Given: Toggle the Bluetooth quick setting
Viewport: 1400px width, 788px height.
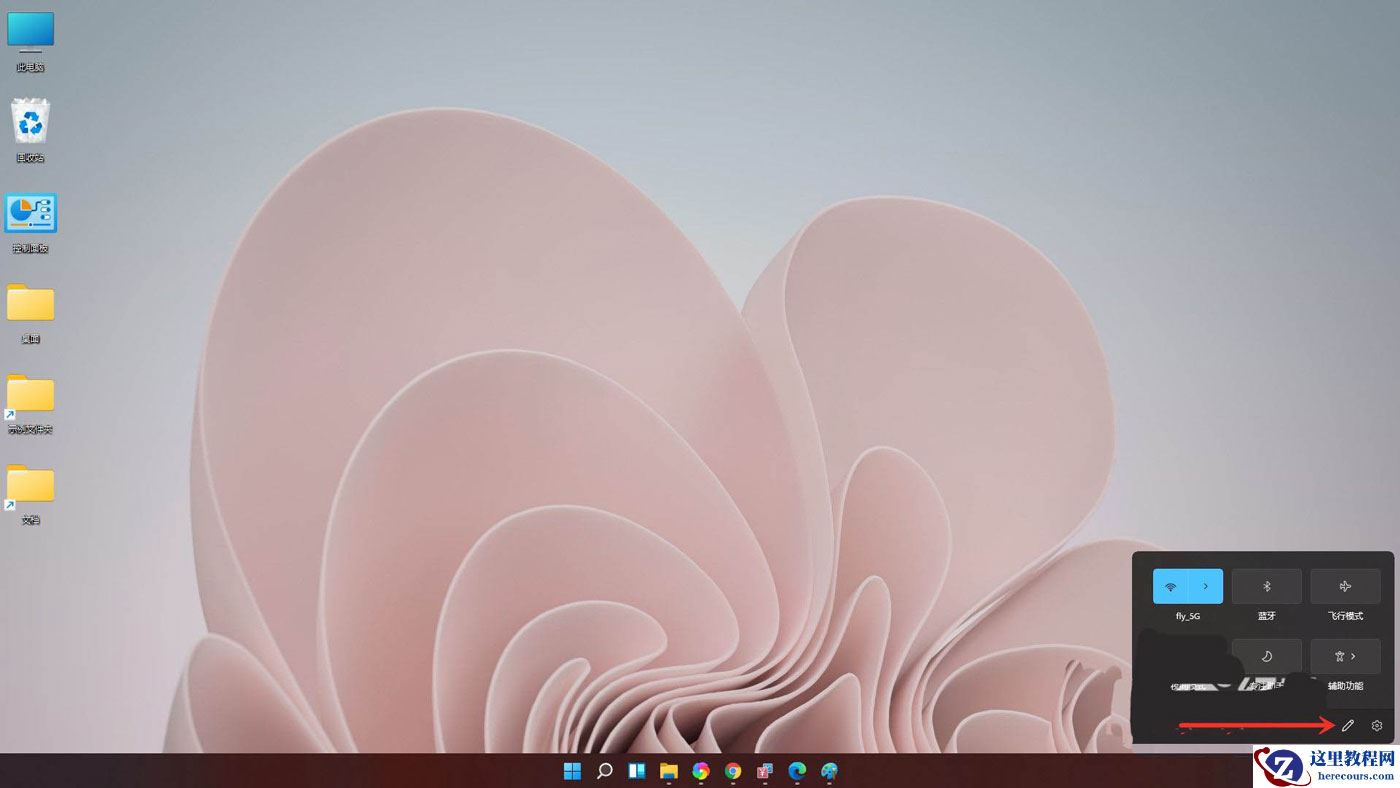Looking at the screenshot, I should coord(1266,586).
